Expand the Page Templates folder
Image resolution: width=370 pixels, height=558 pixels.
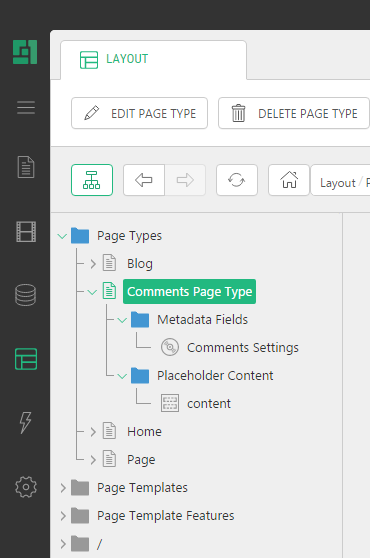click(63, 488)
